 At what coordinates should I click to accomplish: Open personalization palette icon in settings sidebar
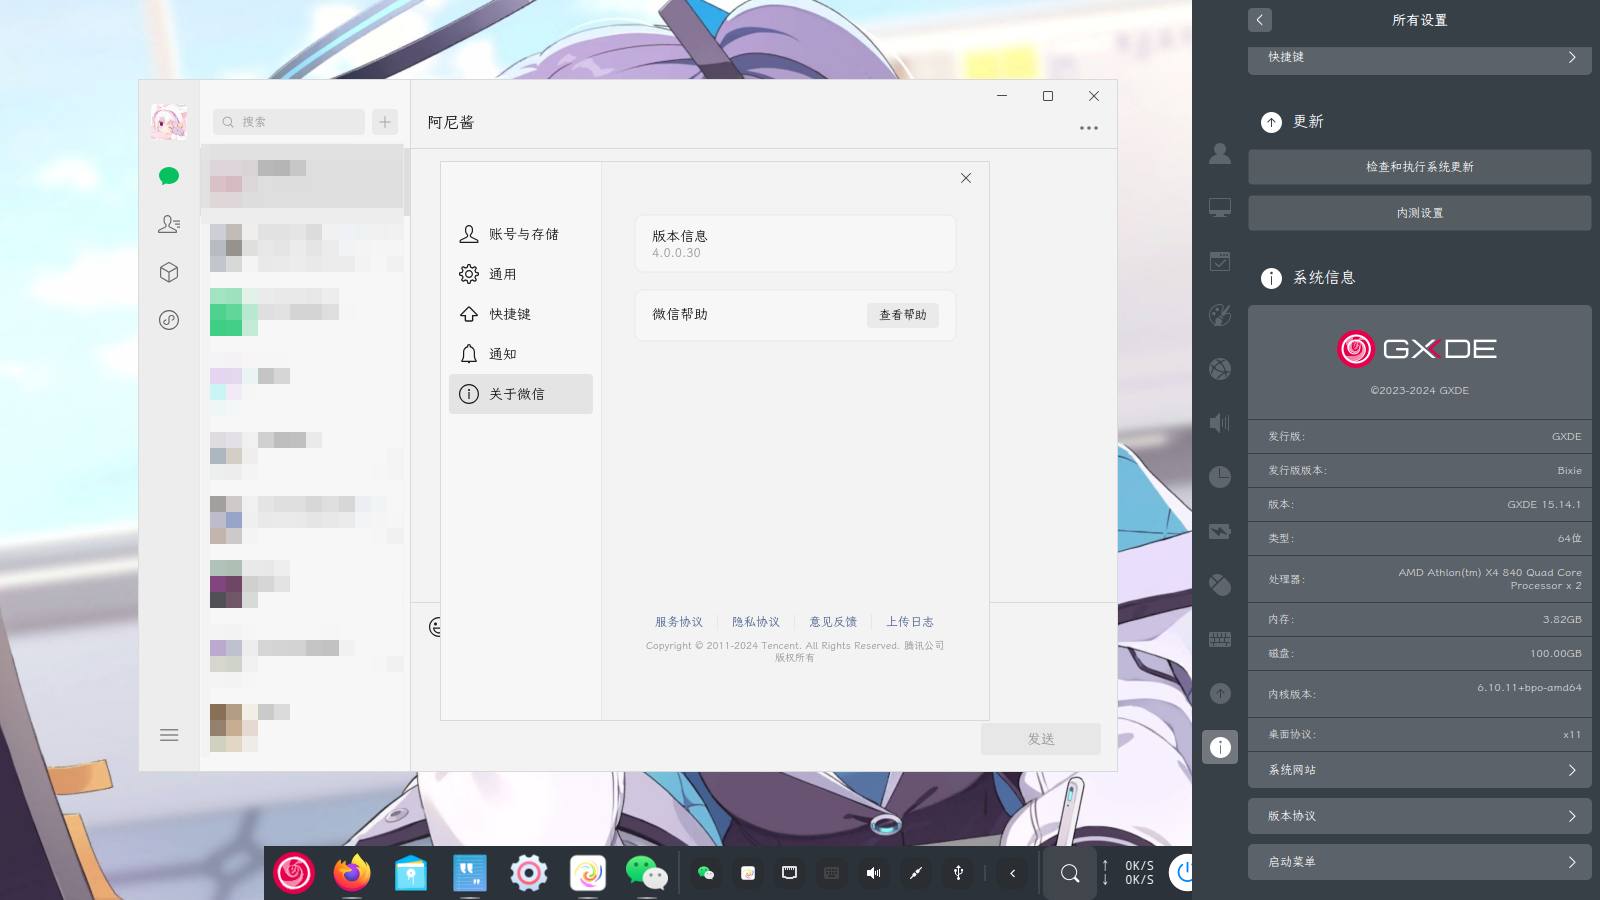tap(1220, 315)
